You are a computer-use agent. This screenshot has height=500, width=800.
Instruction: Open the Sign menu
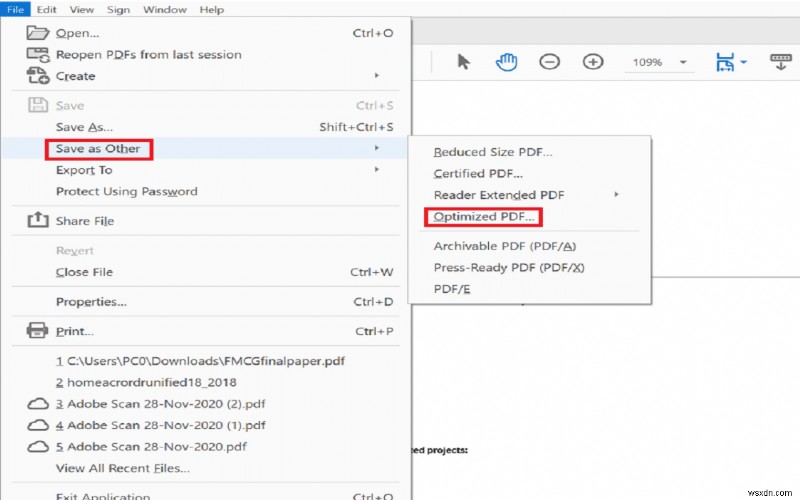point(118,9)
